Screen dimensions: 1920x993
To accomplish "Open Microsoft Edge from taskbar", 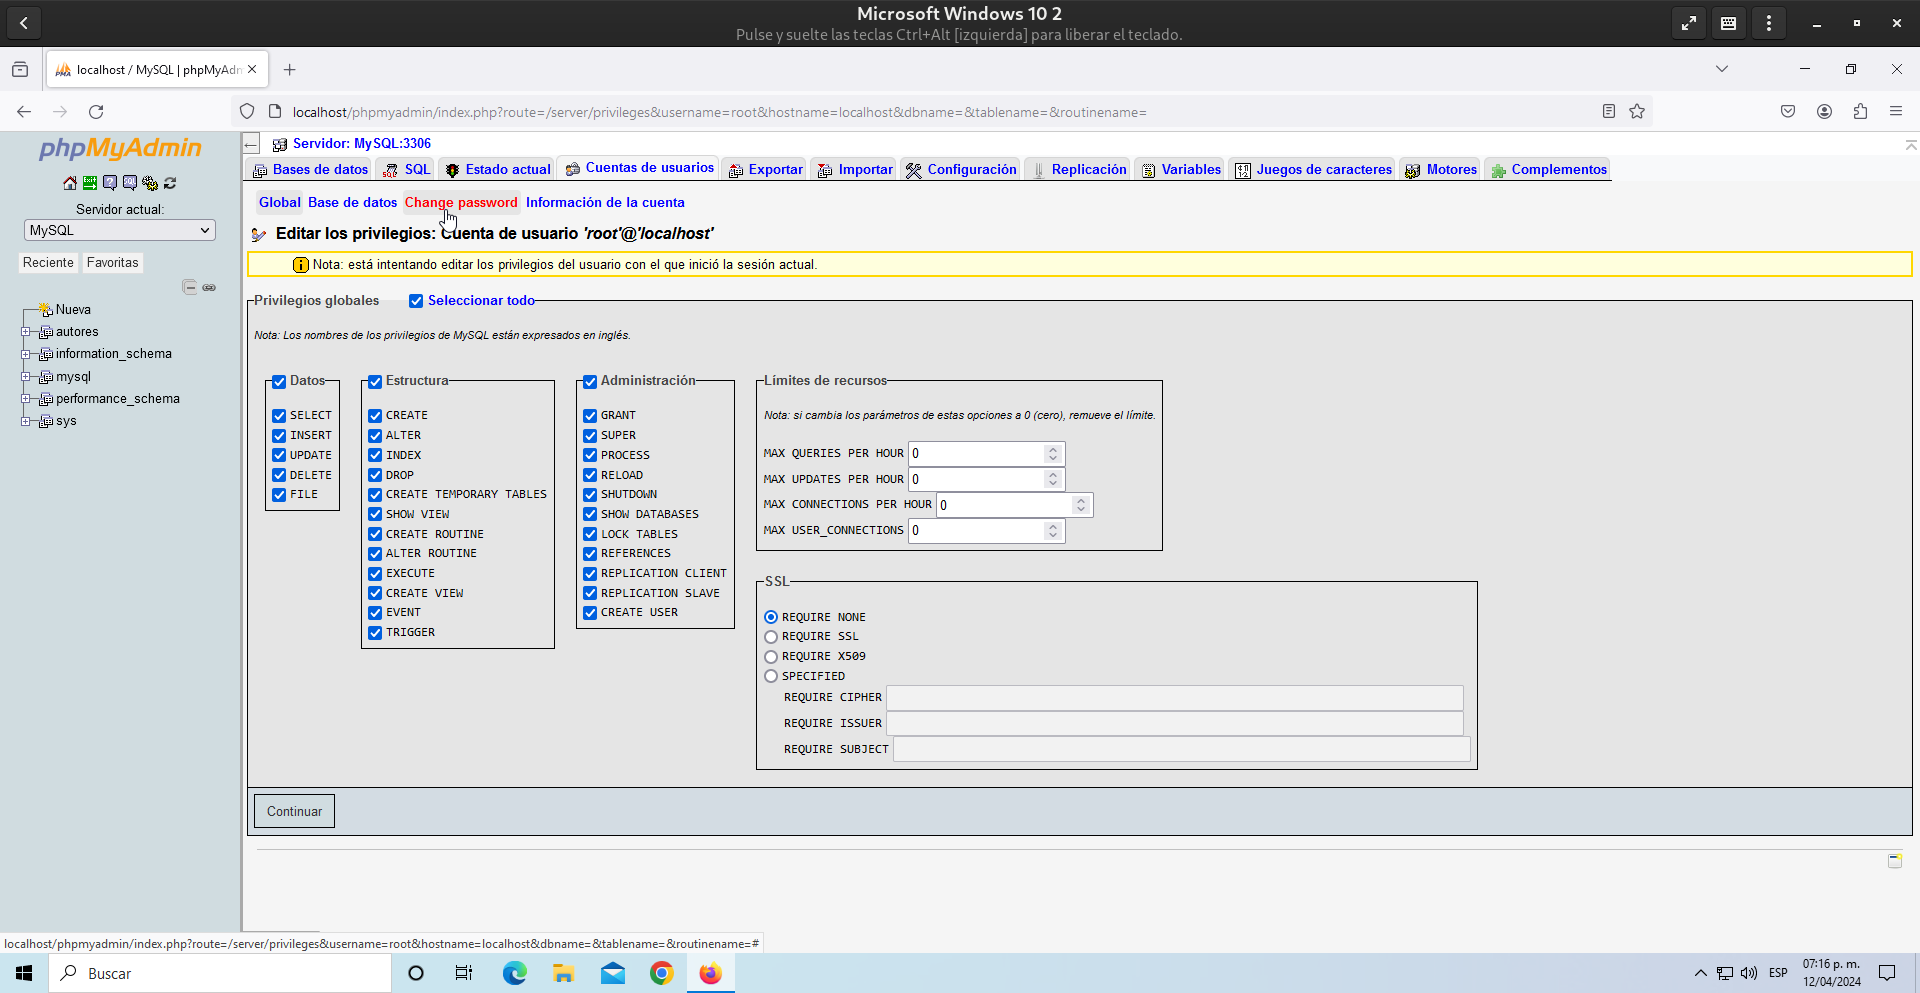I will 514,973.
